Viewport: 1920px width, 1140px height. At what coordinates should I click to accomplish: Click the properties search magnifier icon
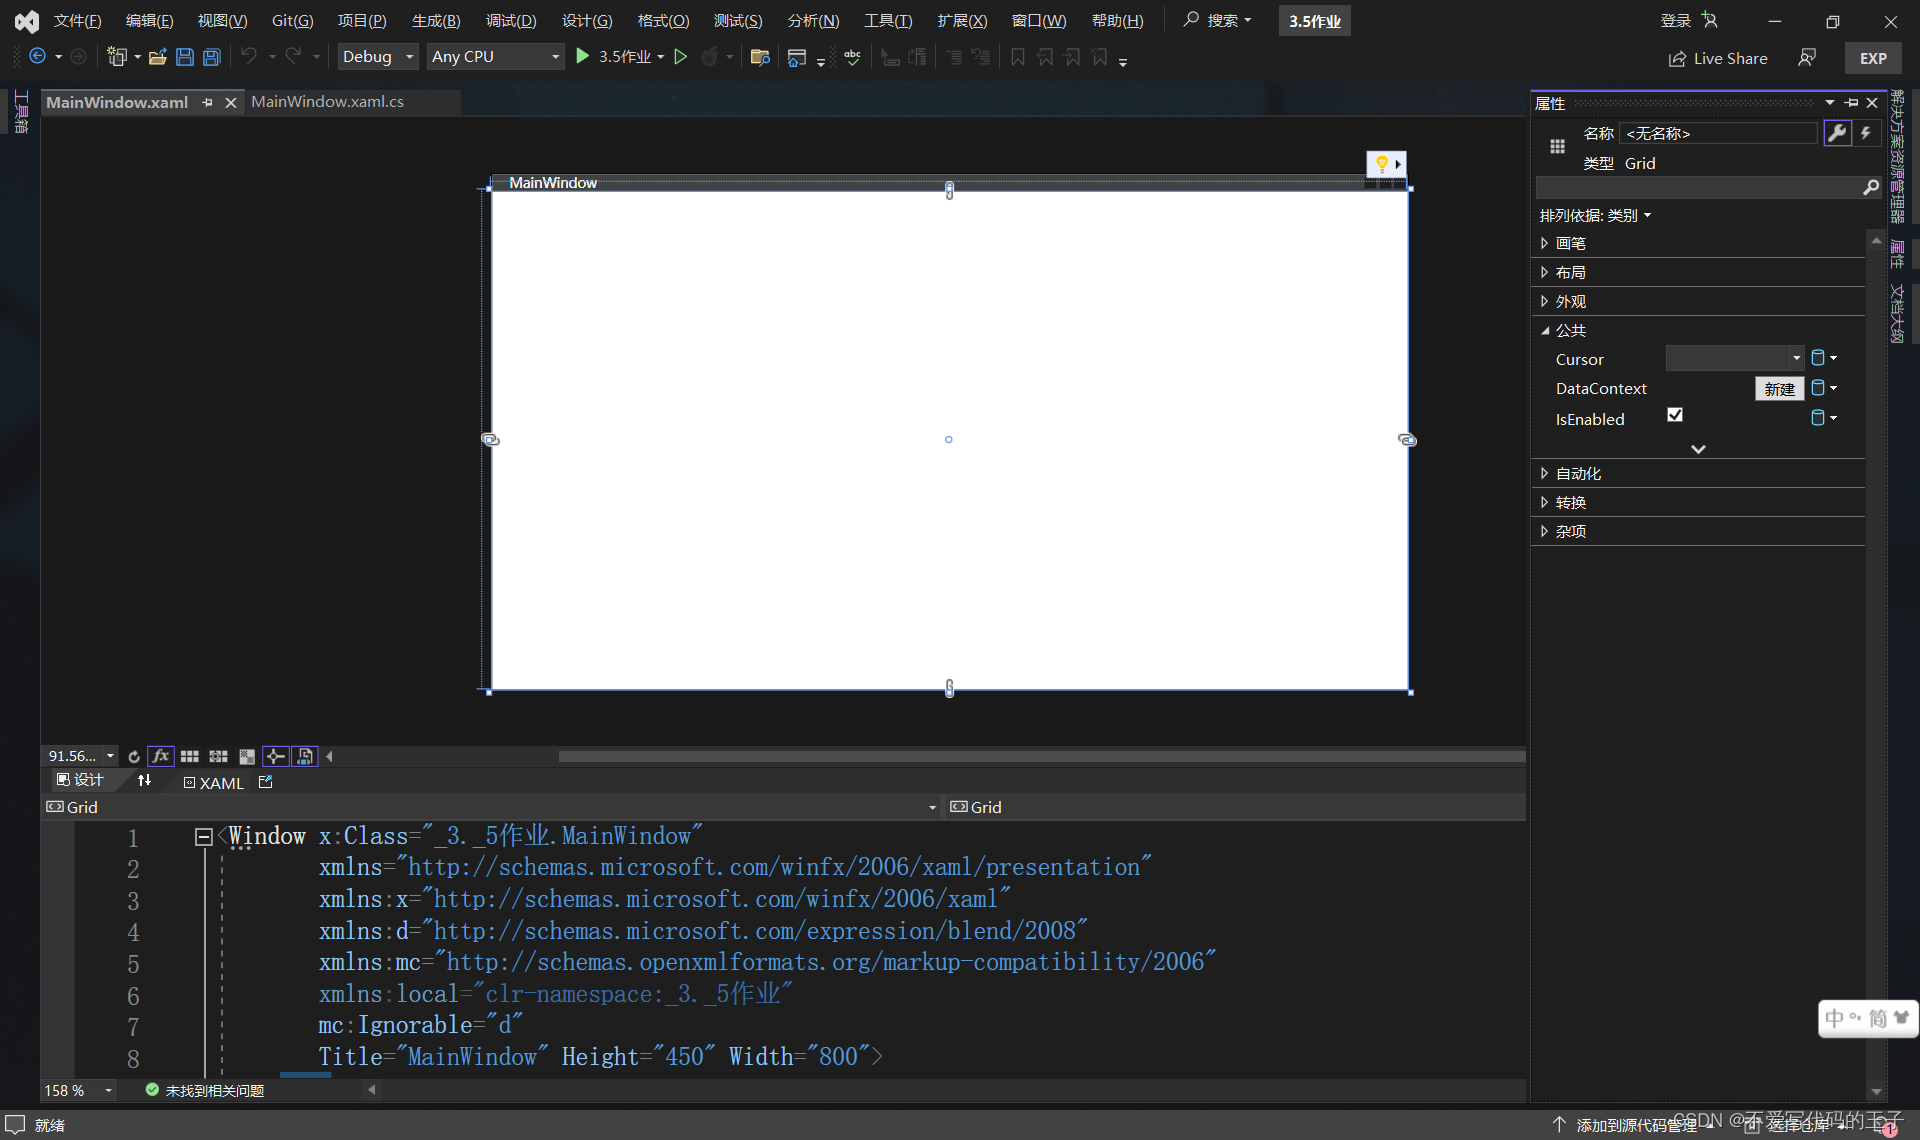pos(1871,188)
